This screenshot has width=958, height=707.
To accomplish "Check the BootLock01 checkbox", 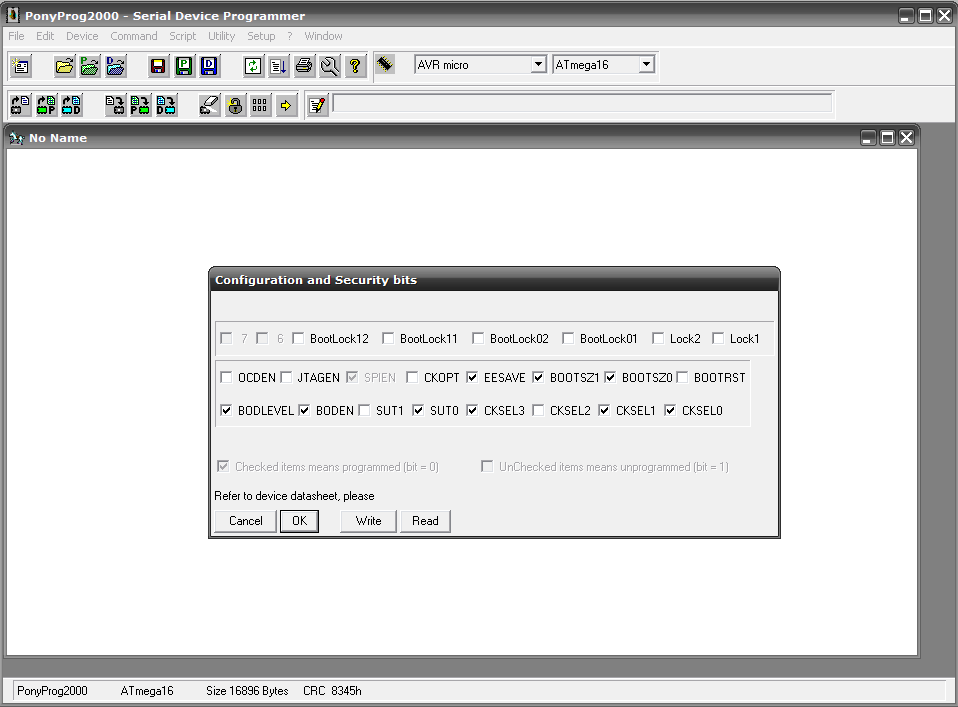I will (568, 339).
